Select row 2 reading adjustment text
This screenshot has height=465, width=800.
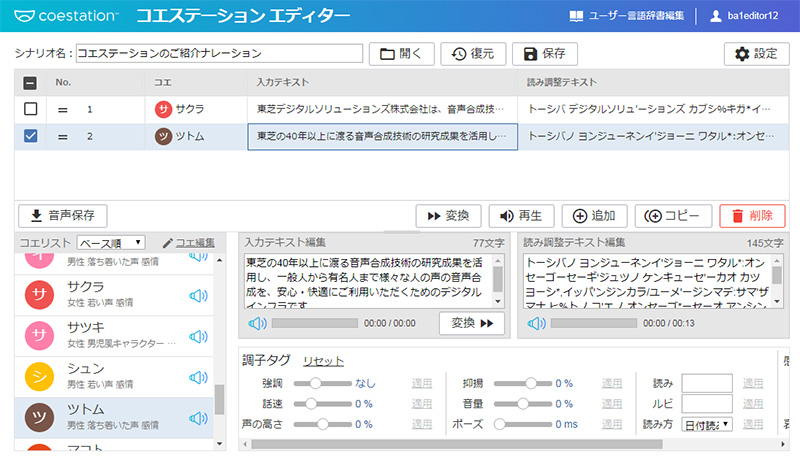pos(653,136)
